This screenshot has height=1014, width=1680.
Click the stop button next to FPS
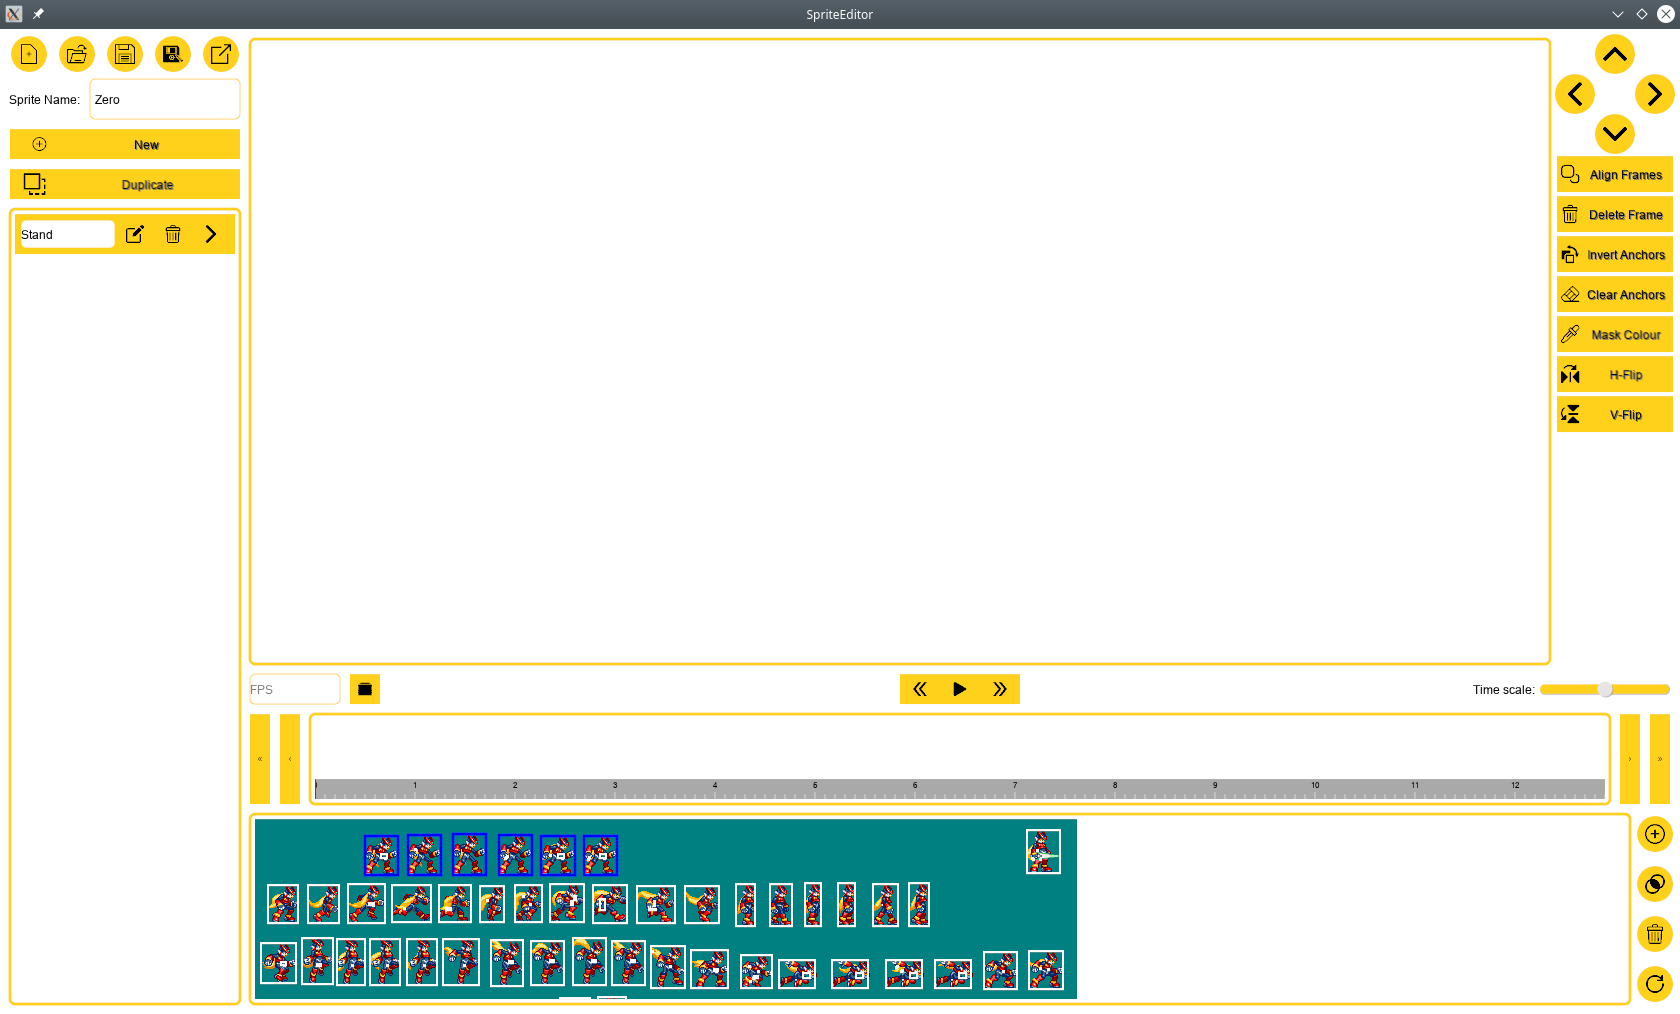365,689
